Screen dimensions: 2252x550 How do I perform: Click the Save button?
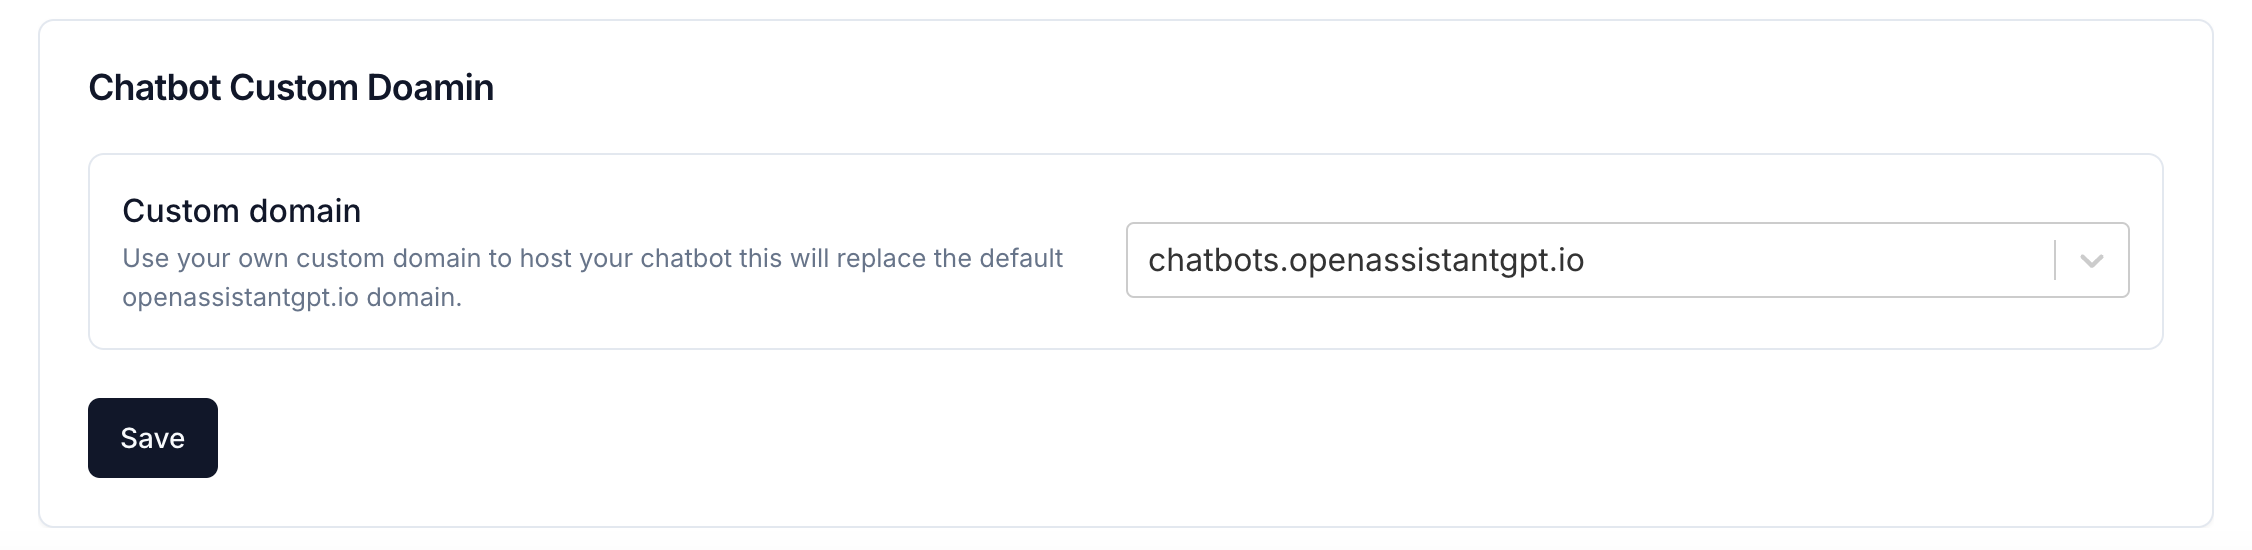coord(153,438)
